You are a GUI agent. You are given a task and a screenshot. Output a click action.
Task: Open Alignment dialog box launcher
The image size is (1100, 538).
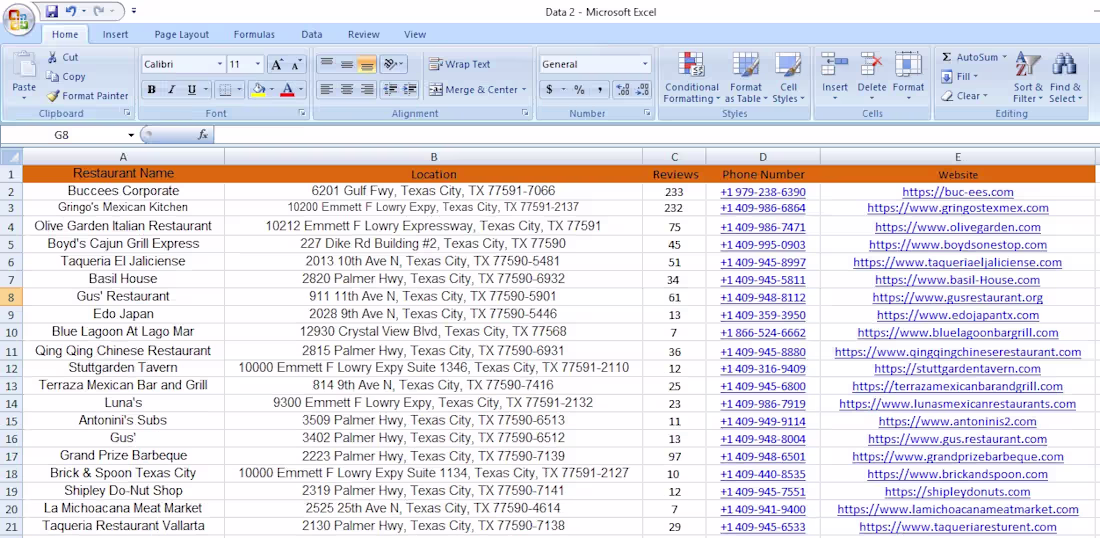pos(525,113)
